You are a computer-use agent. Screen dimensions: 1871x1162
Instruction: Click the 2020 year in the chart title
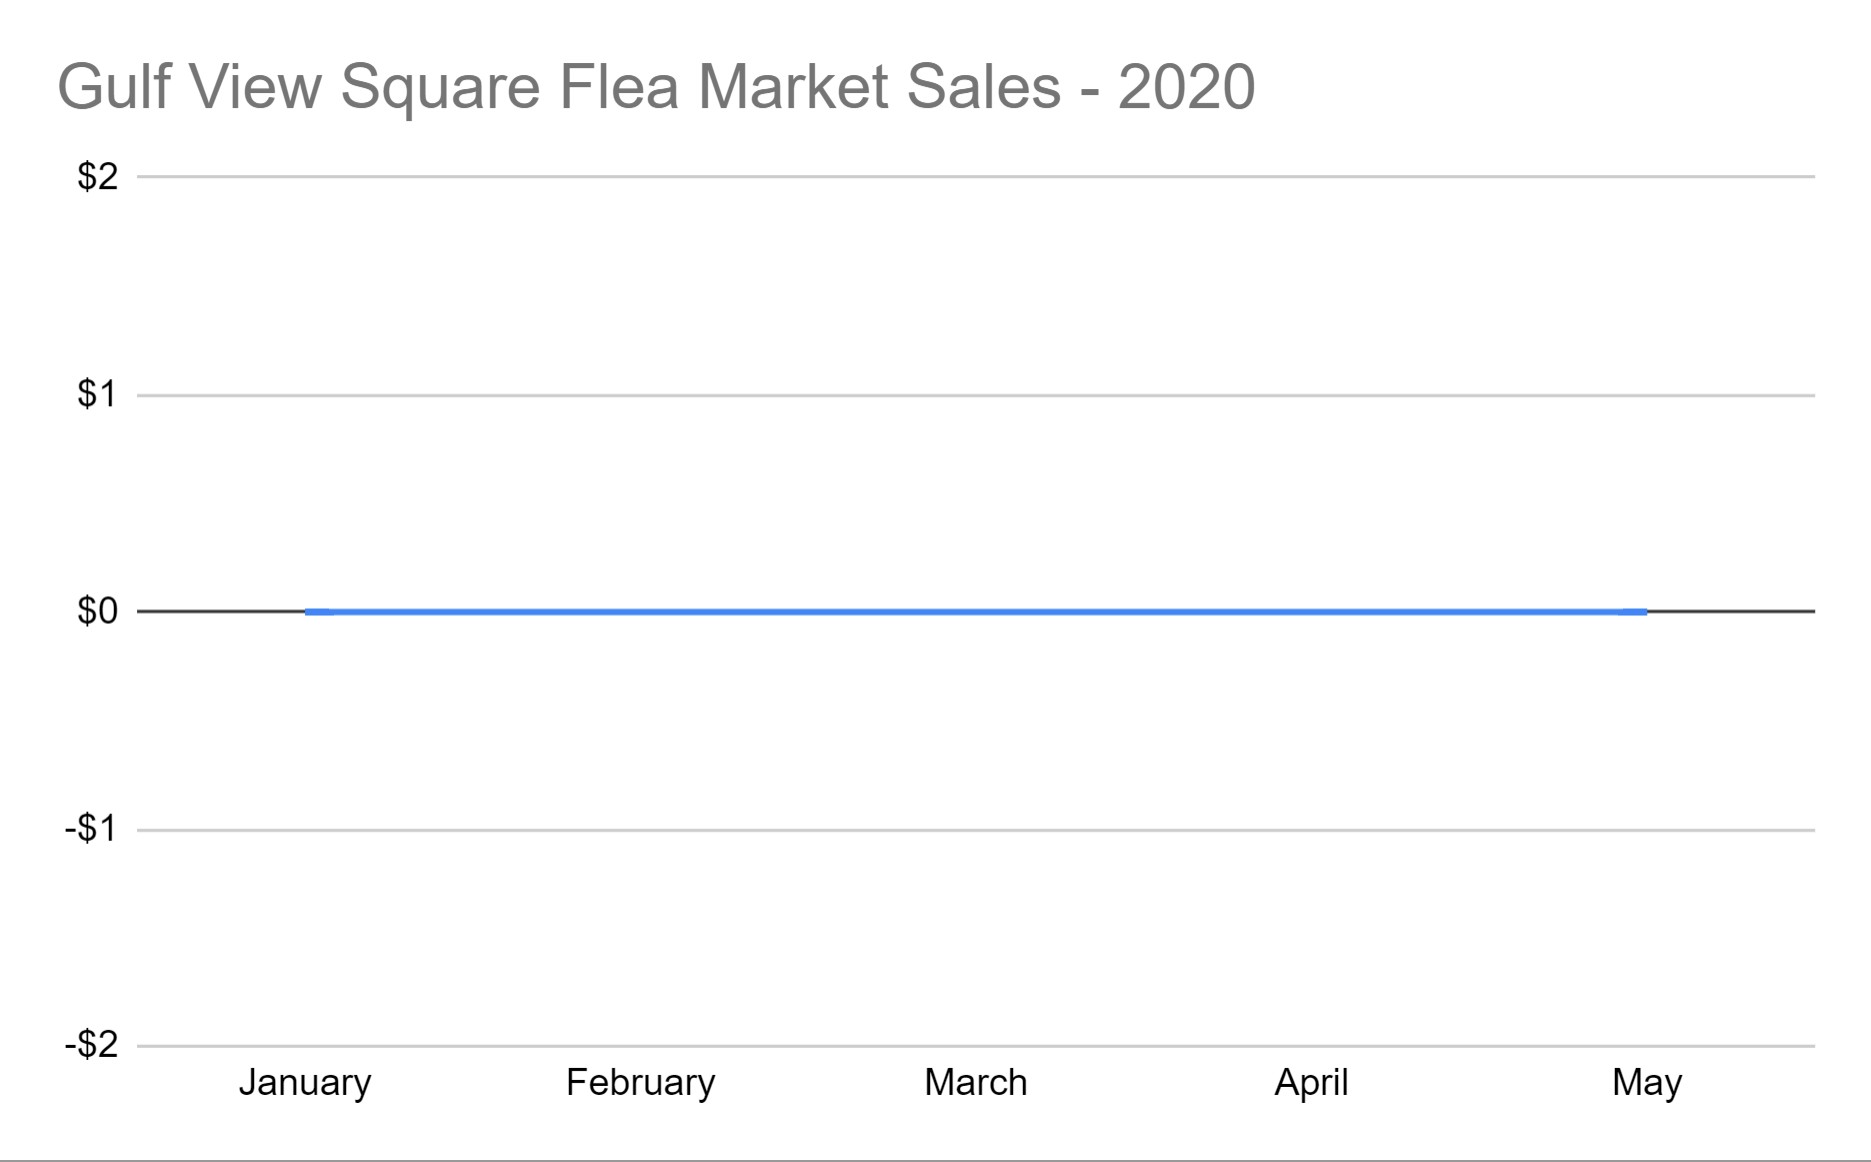pyautogui.click(x=1187, y=87)
